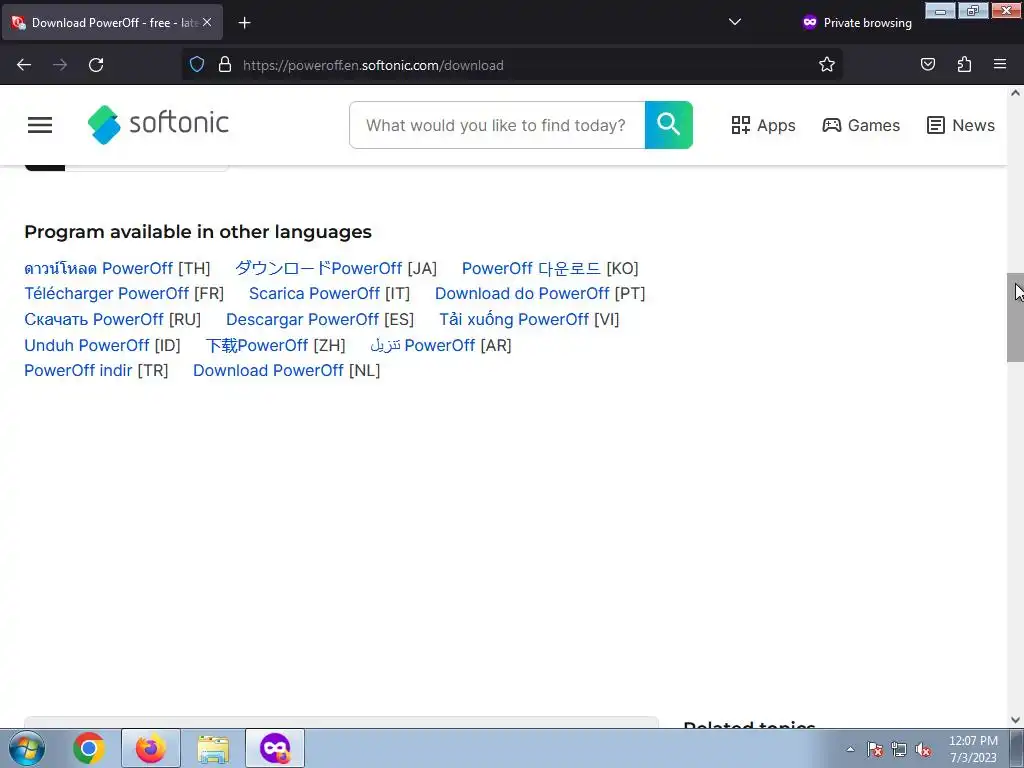The height and width of the screenshot is (768, 1024).
Task: Select Firefox private window taskbar icon
Action: tap(275, 748)
